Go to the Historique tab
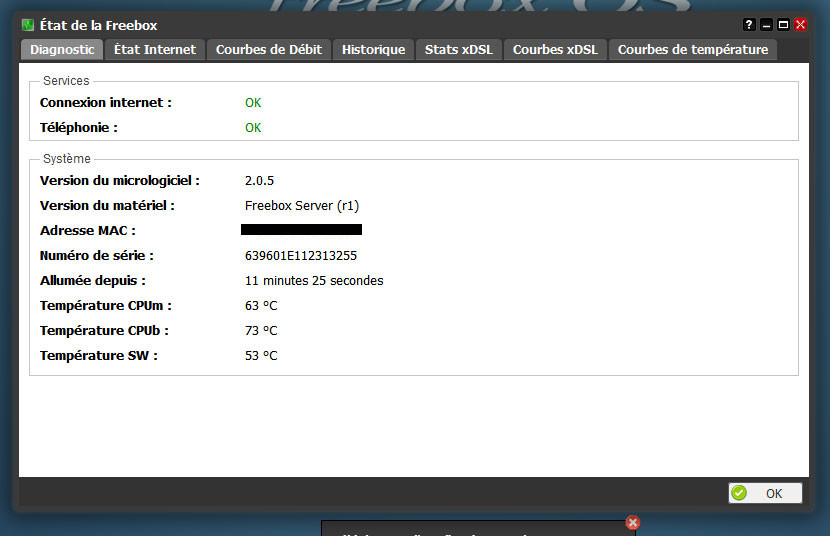 pyautogui.click(x=373, y=50)
